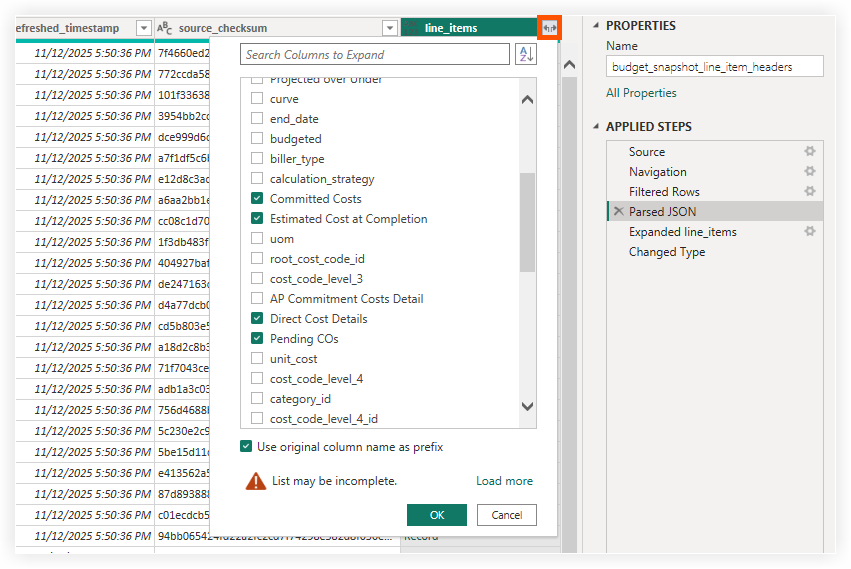
Task: Check the calculation_strategy checkbox
Action: (257, 179)
